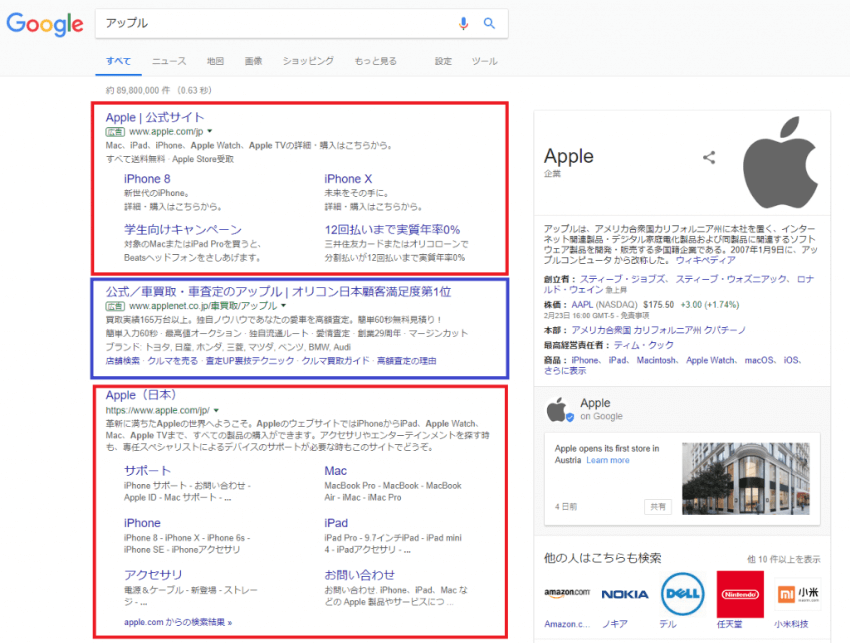Open the Nokia related search logo

pos(625,594)
